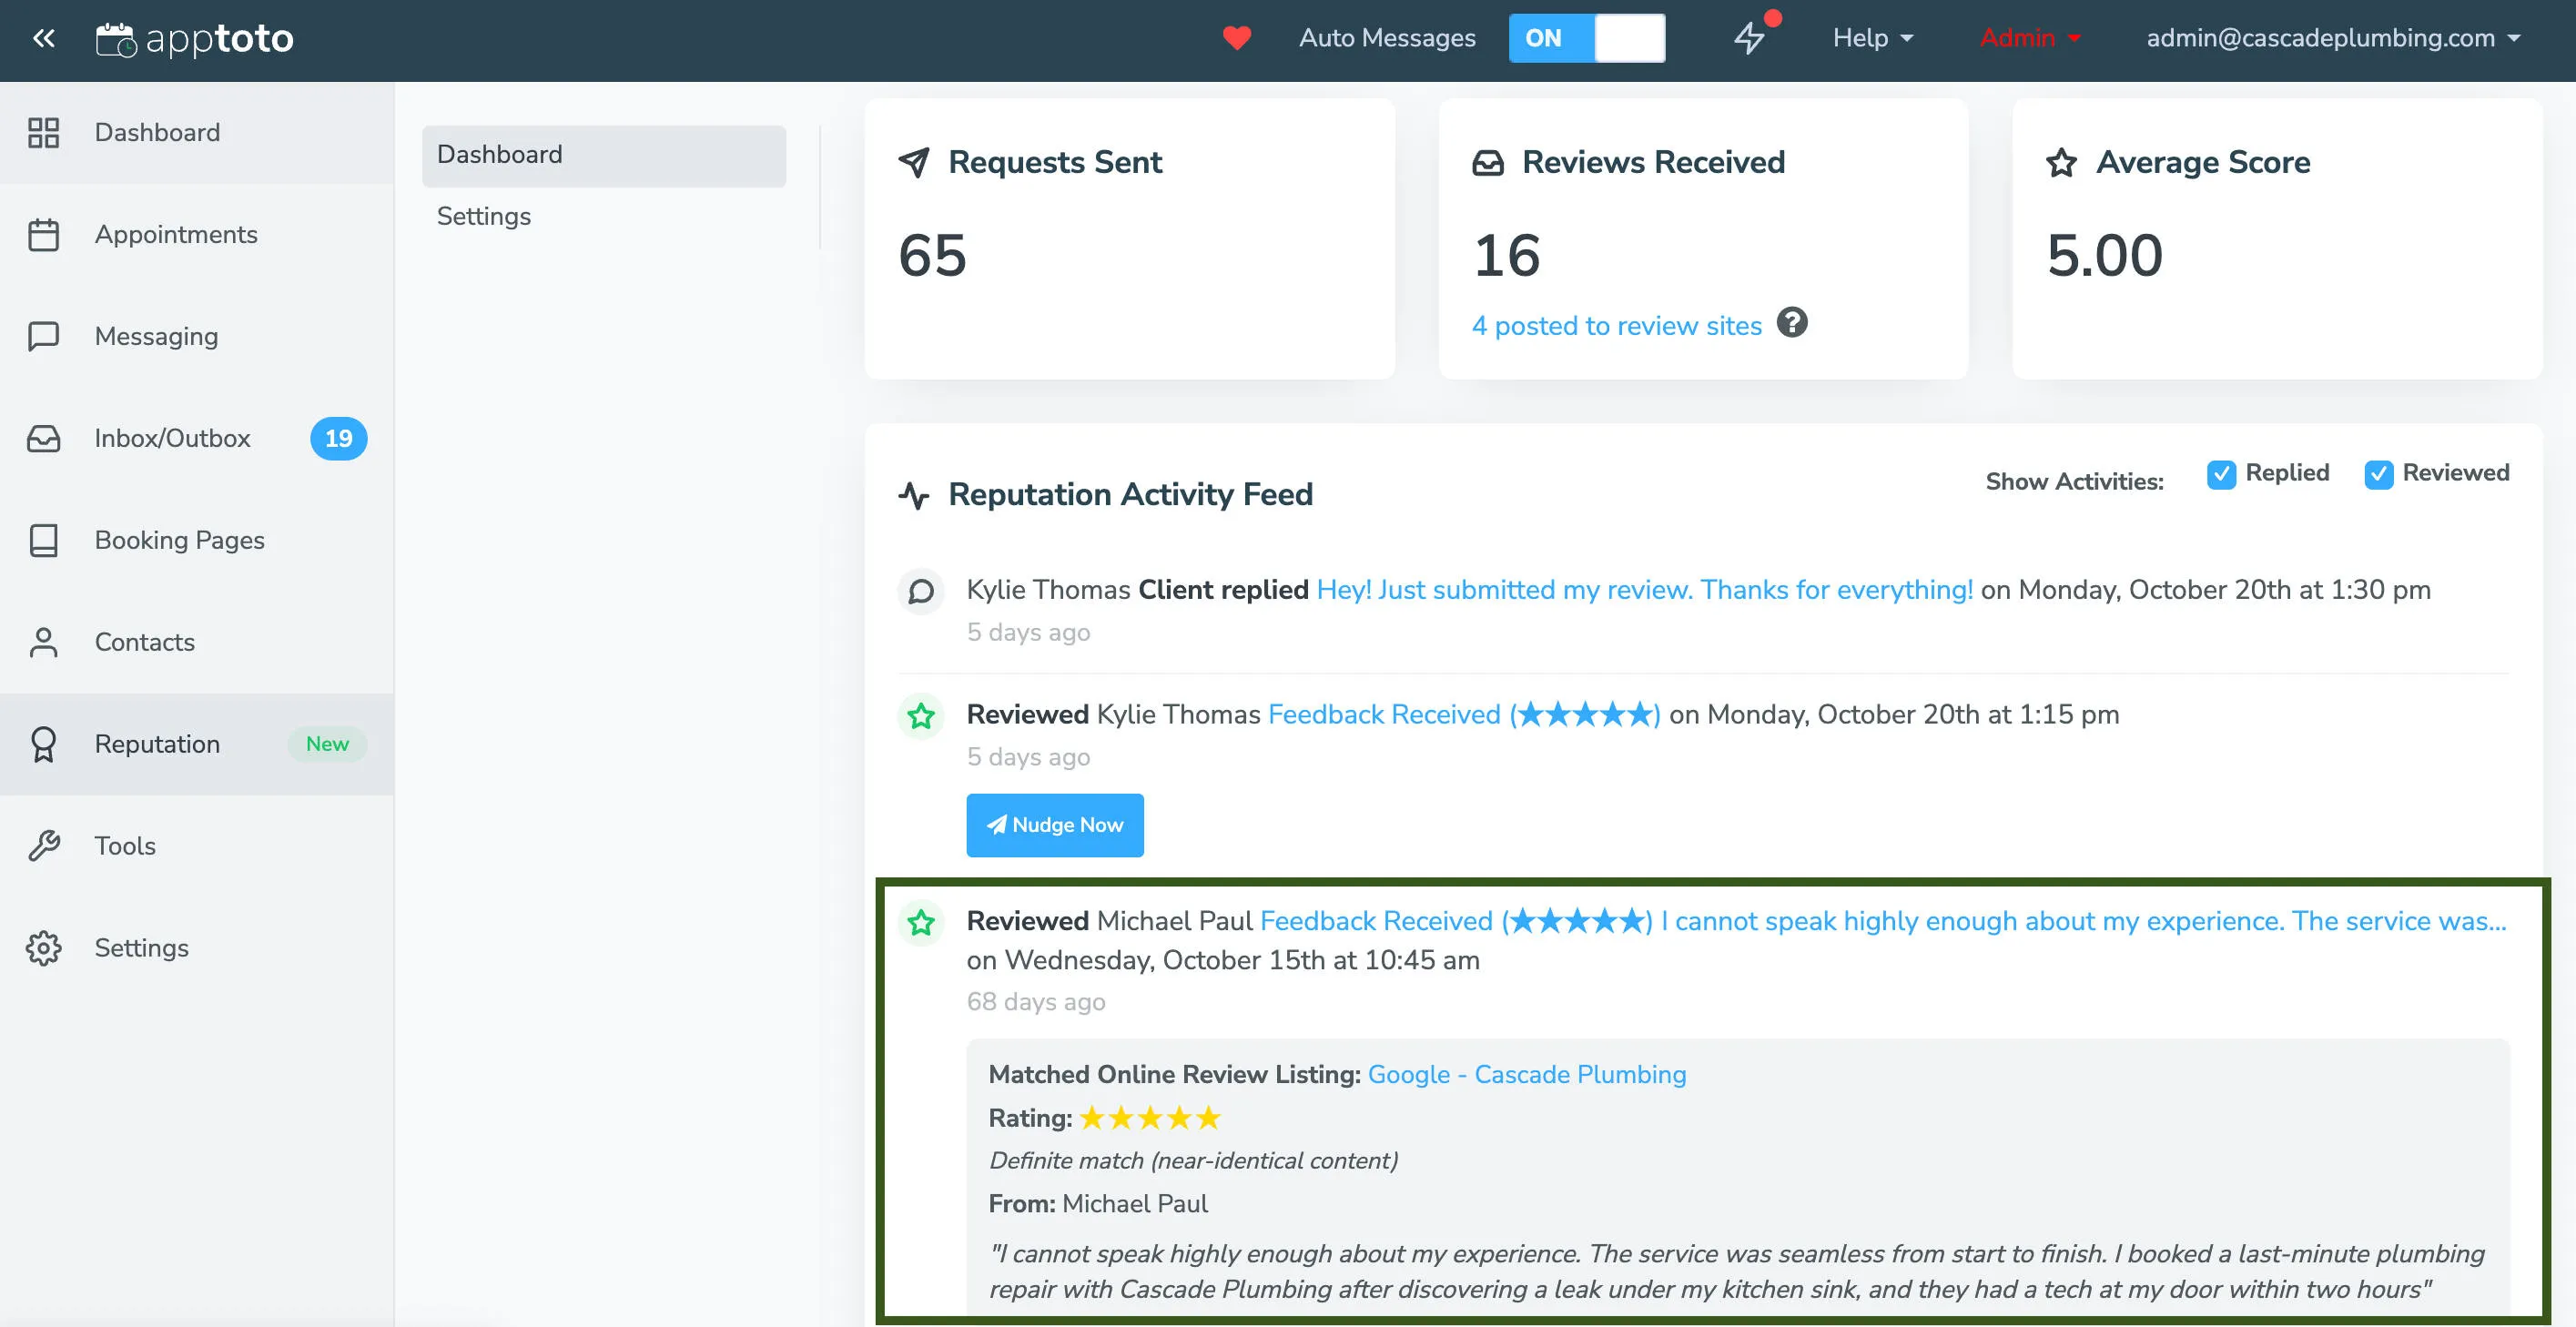
Task: Click the Nudge Now button
Action: [x=1055, y=824]
